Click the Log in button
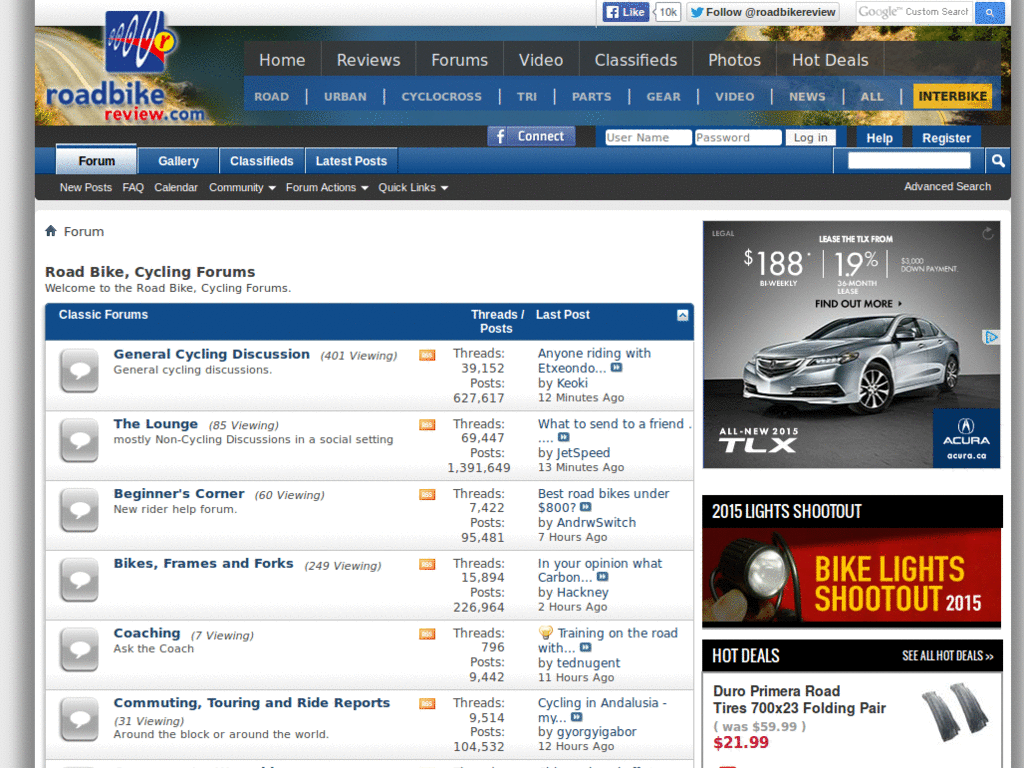Screen dimensions: 1024x768 coord(810,137)
